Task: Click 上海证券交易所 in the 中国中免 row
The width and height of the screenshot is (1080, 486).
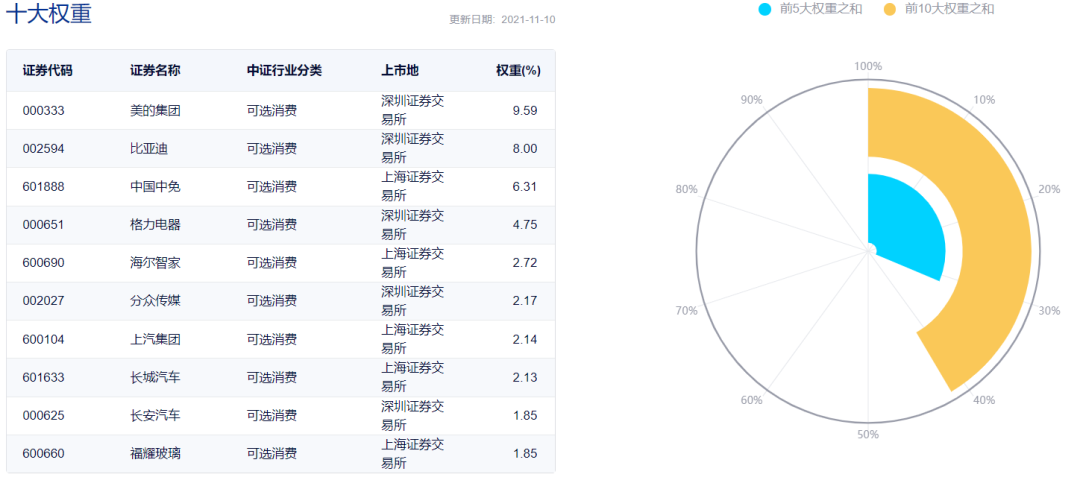Action: coord(413,187)
